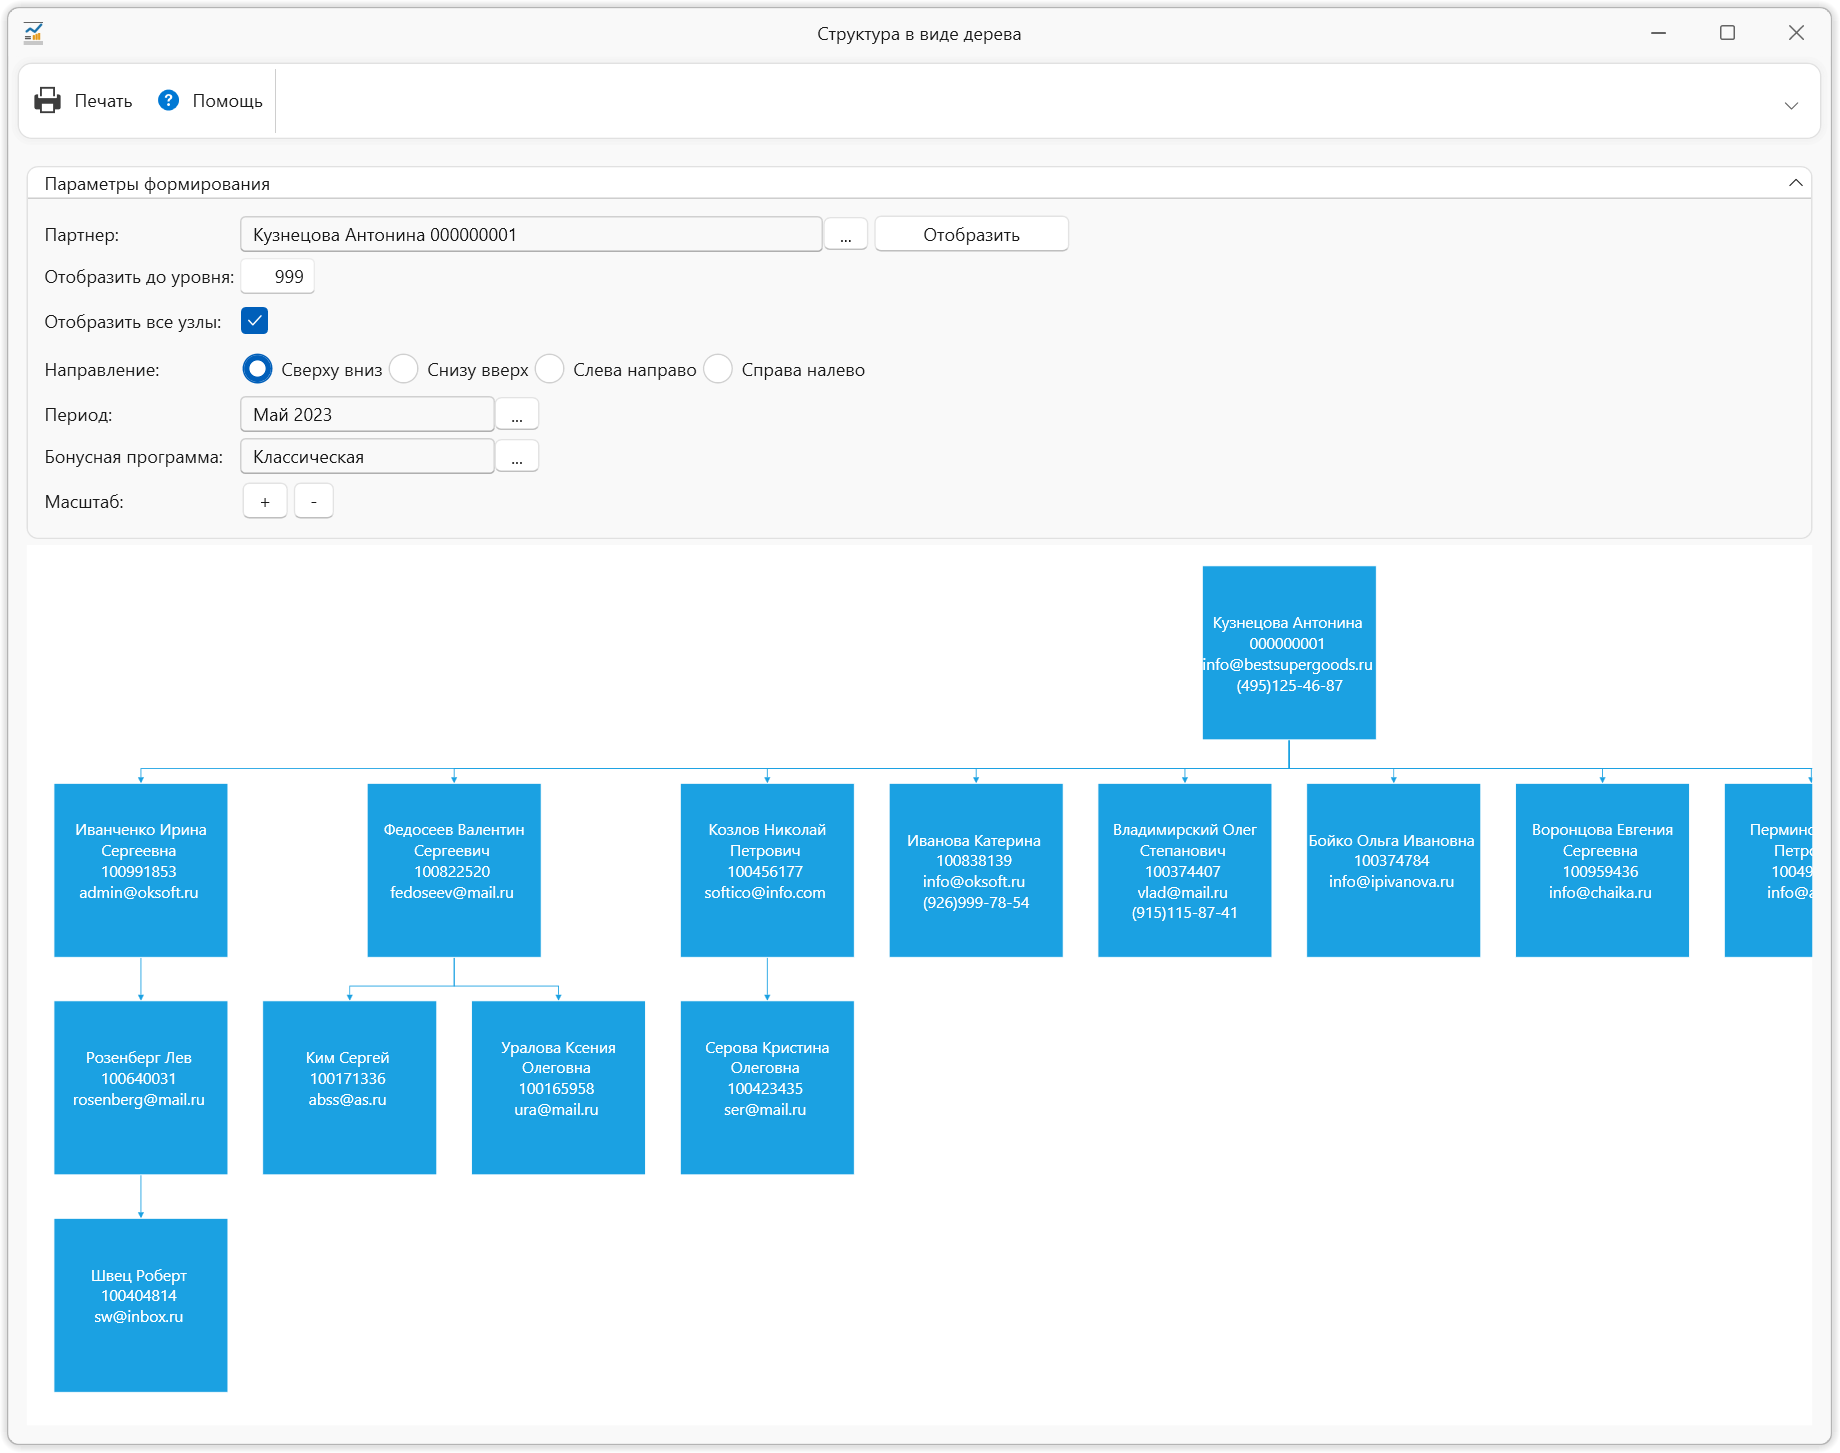
Task: Click the application icon in title bar
Action: click(33, 33)
